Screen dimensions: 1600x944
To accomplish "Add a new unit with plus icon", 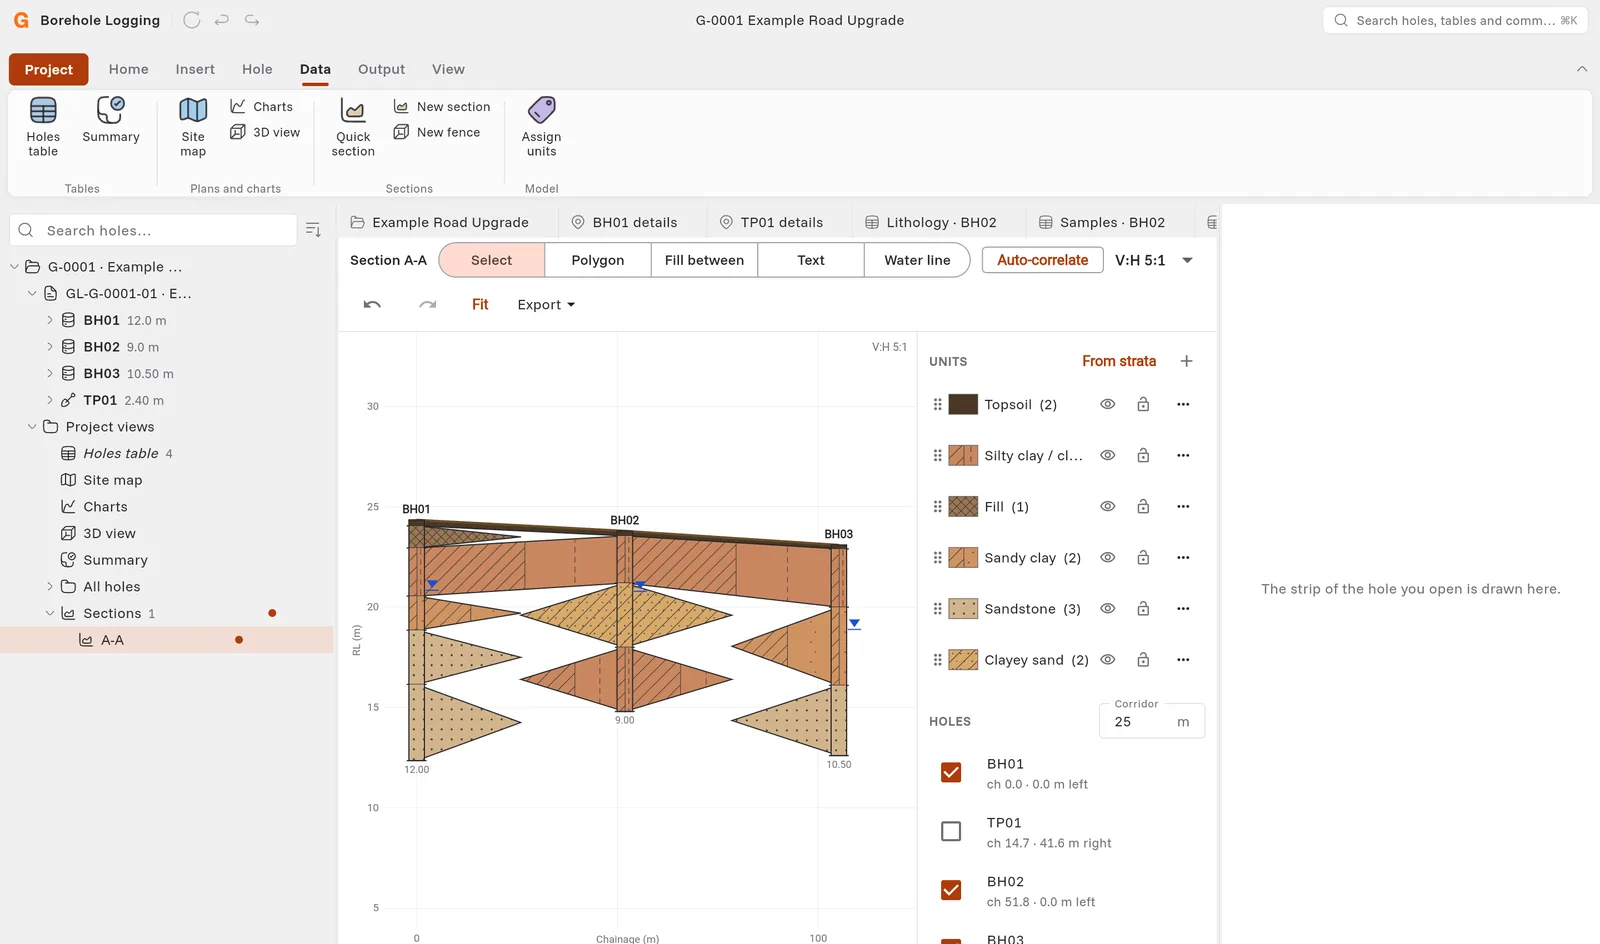I will coord(1186,361).
